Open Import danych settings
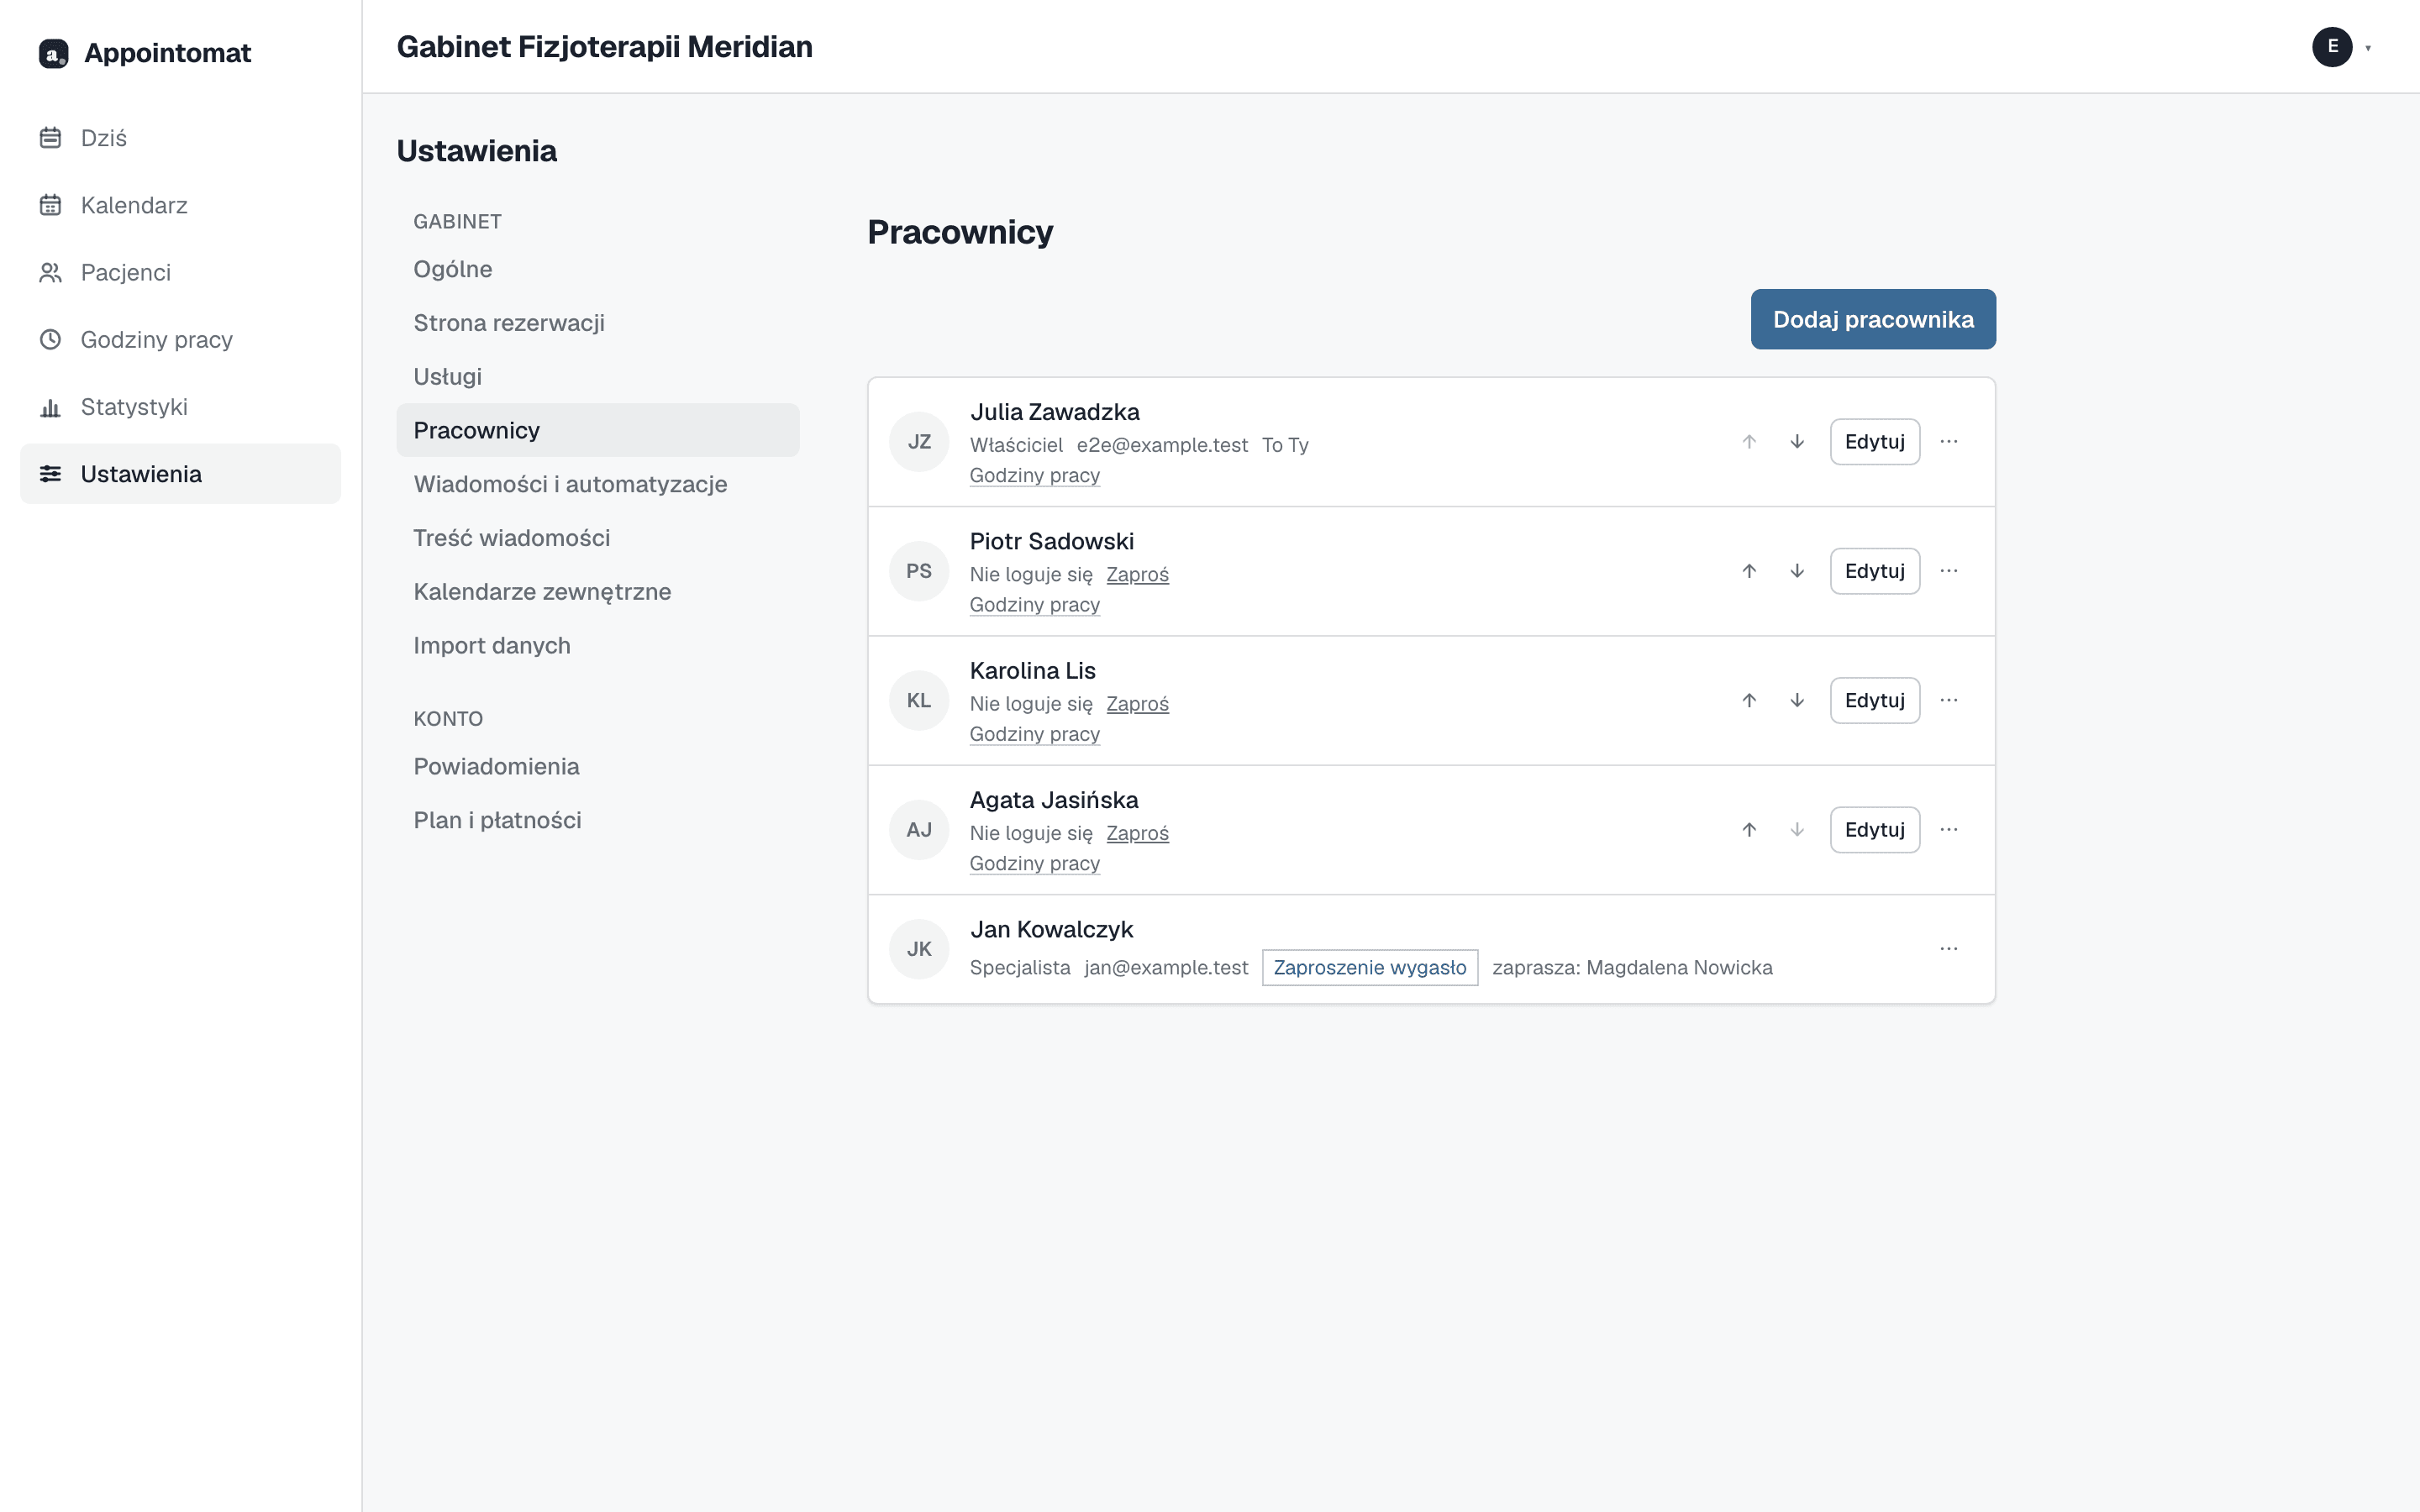This screenshot has height=1512, width=2420. [598, 645]
